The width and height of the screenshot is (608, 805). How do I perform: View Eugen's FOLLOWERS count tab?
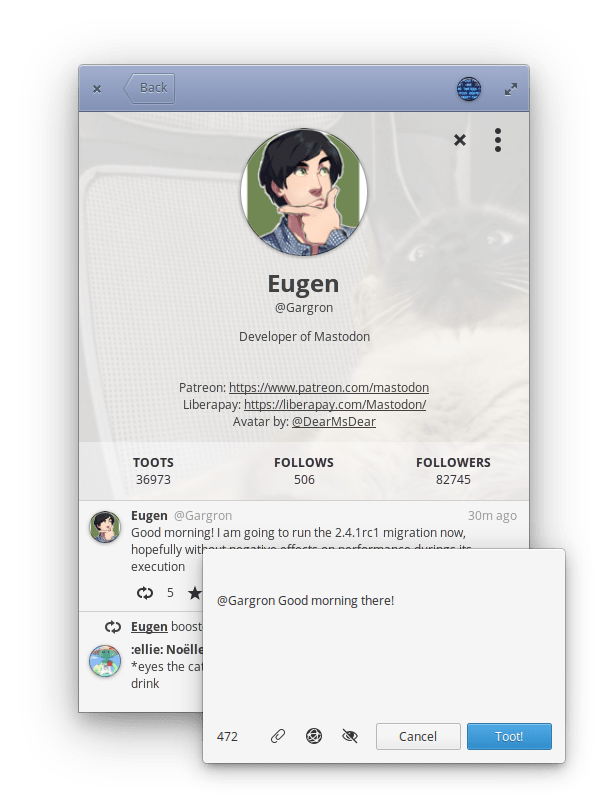coord(453,471)
